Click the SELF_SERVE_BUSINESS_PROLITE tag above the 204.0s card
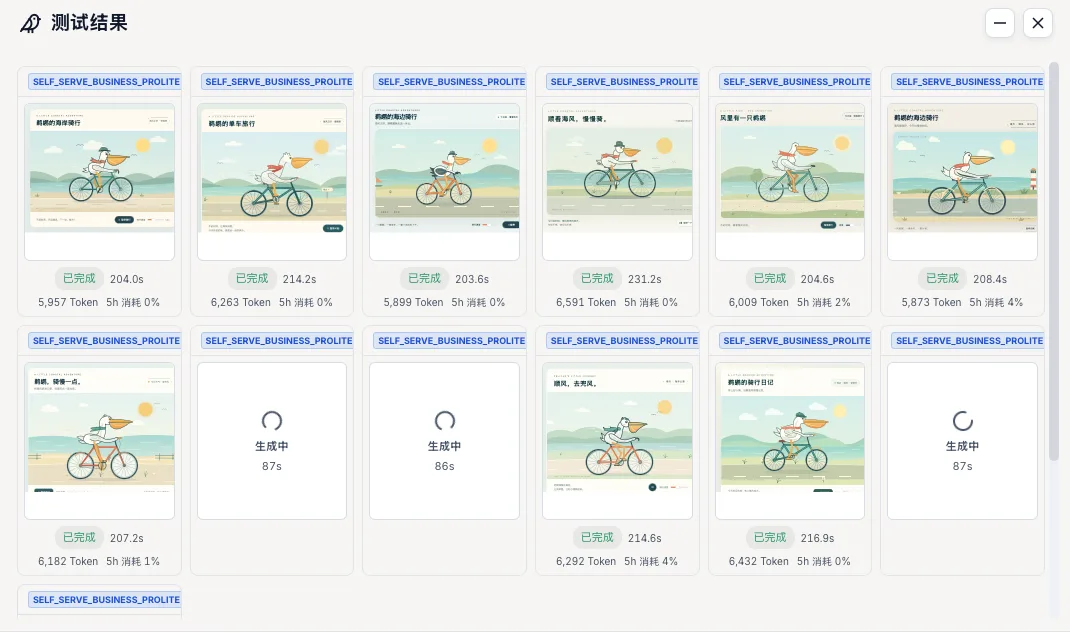The image size is (1070, 633). (105, 82)
